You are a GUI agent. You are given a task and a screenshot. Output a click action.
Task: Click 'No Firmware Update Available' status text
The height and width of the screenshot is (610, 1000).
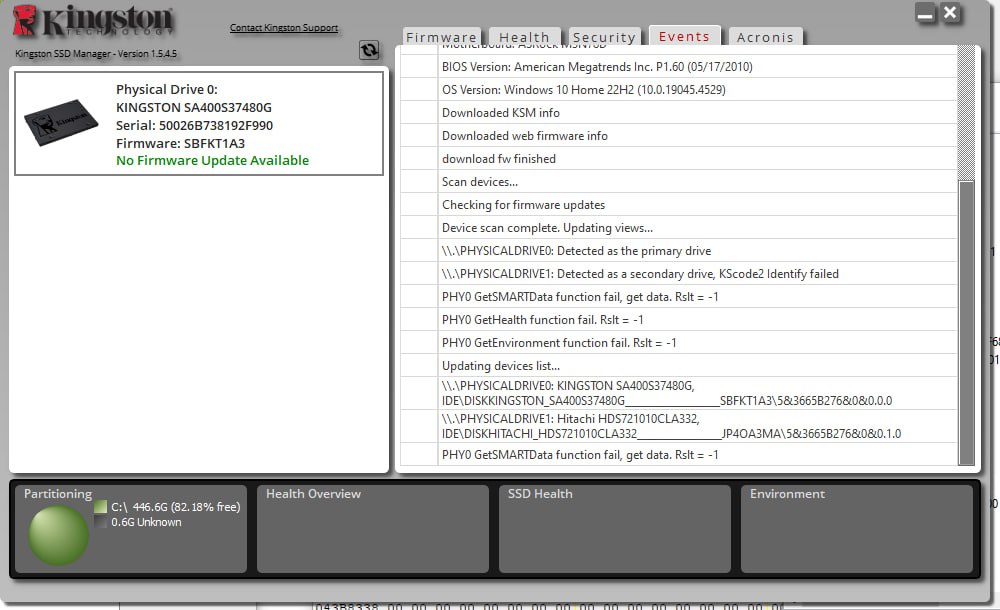(x=212, y=161)
